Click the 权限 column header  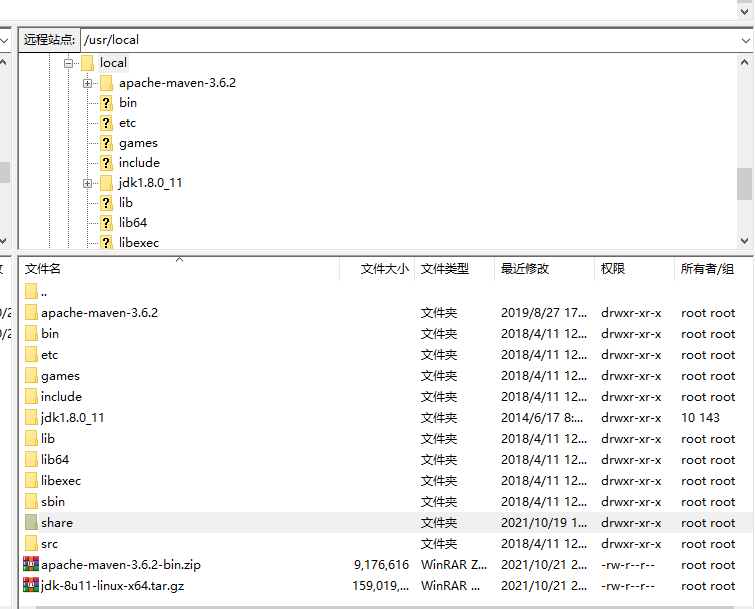(x=613, y=269)
